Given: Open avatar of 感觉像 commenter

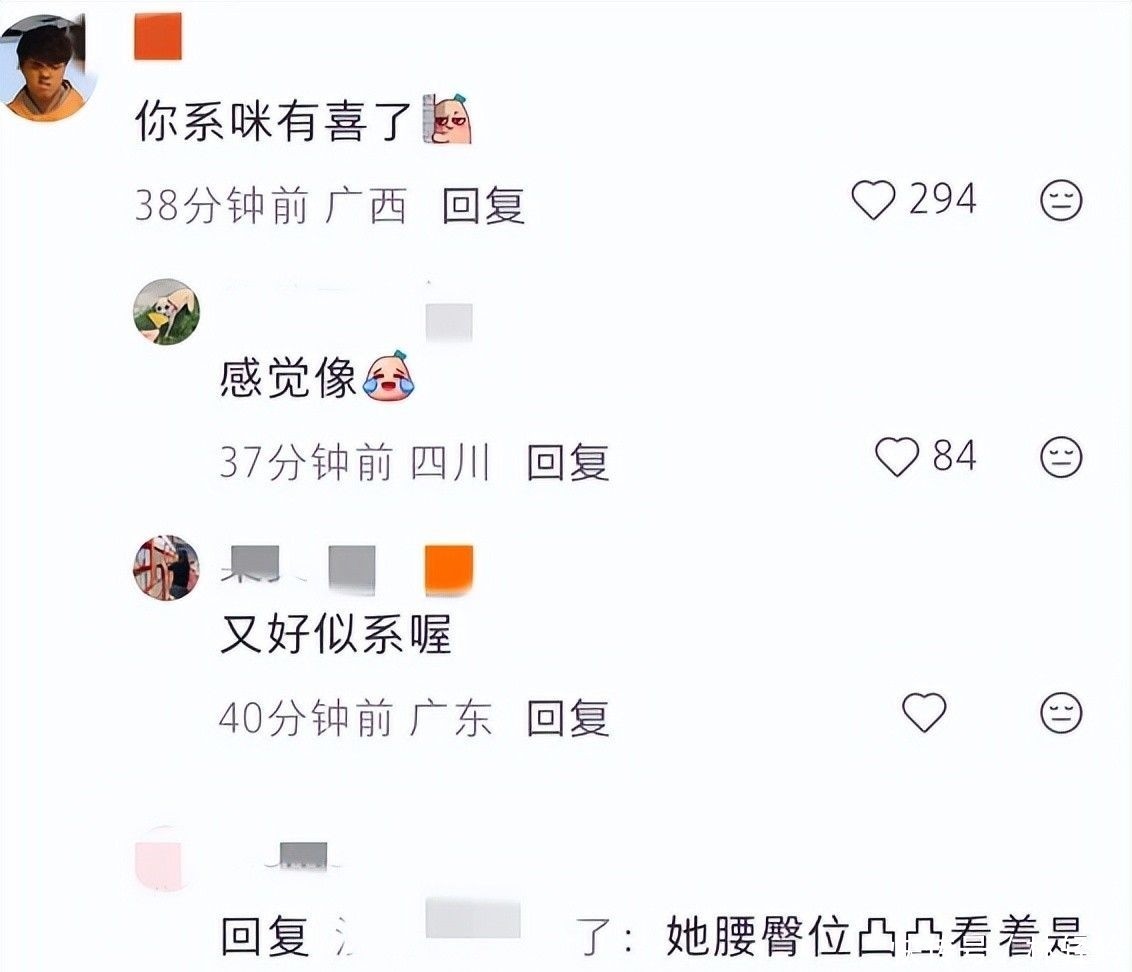Looking at the screenshot, I should (167, 312).
